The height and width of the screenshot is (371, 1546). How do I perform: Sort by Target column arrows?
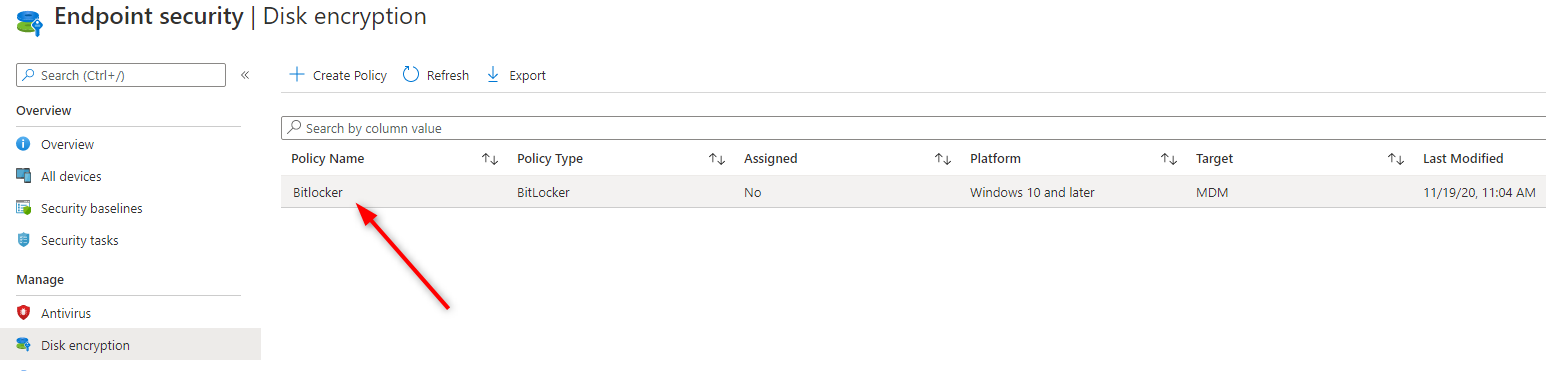pyautogui.click(x=1396, y=159)
